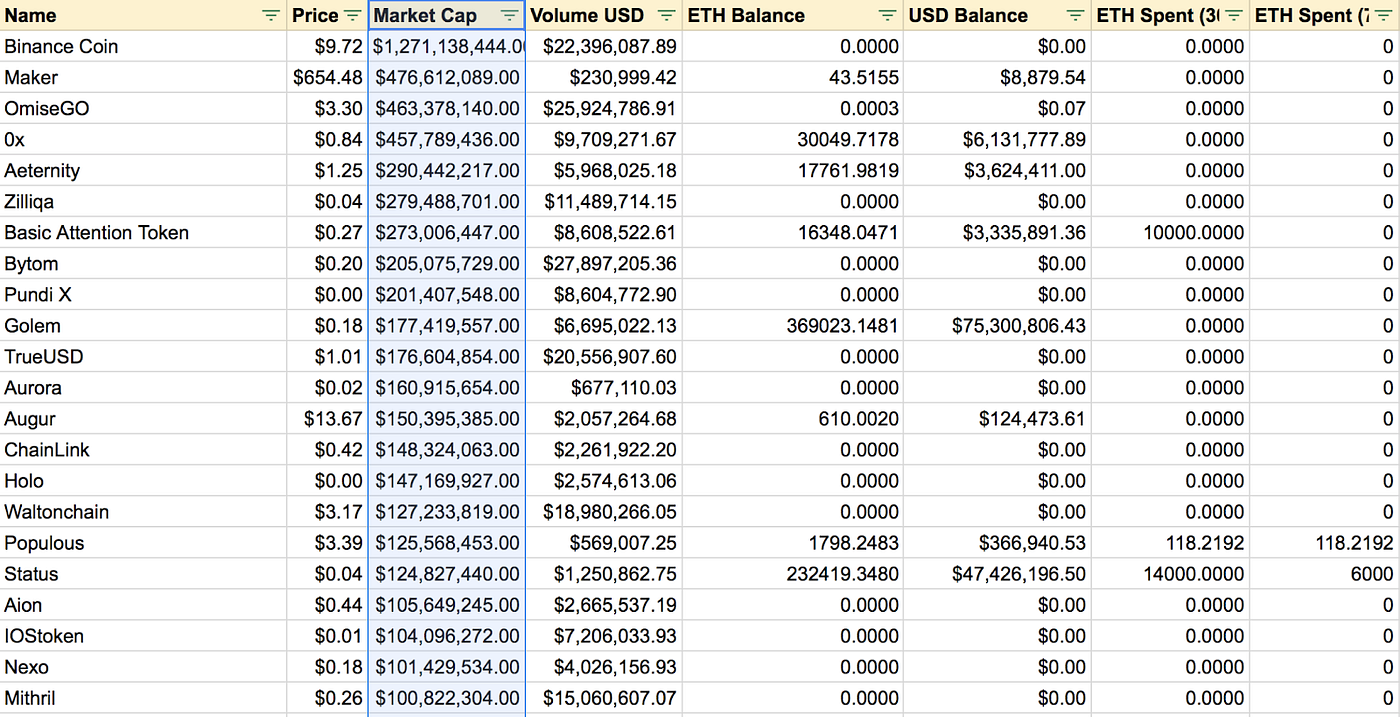This screenshot has height=717, width=1400.
Task: Open the Market Cap column filter icon
Action: 509,15
